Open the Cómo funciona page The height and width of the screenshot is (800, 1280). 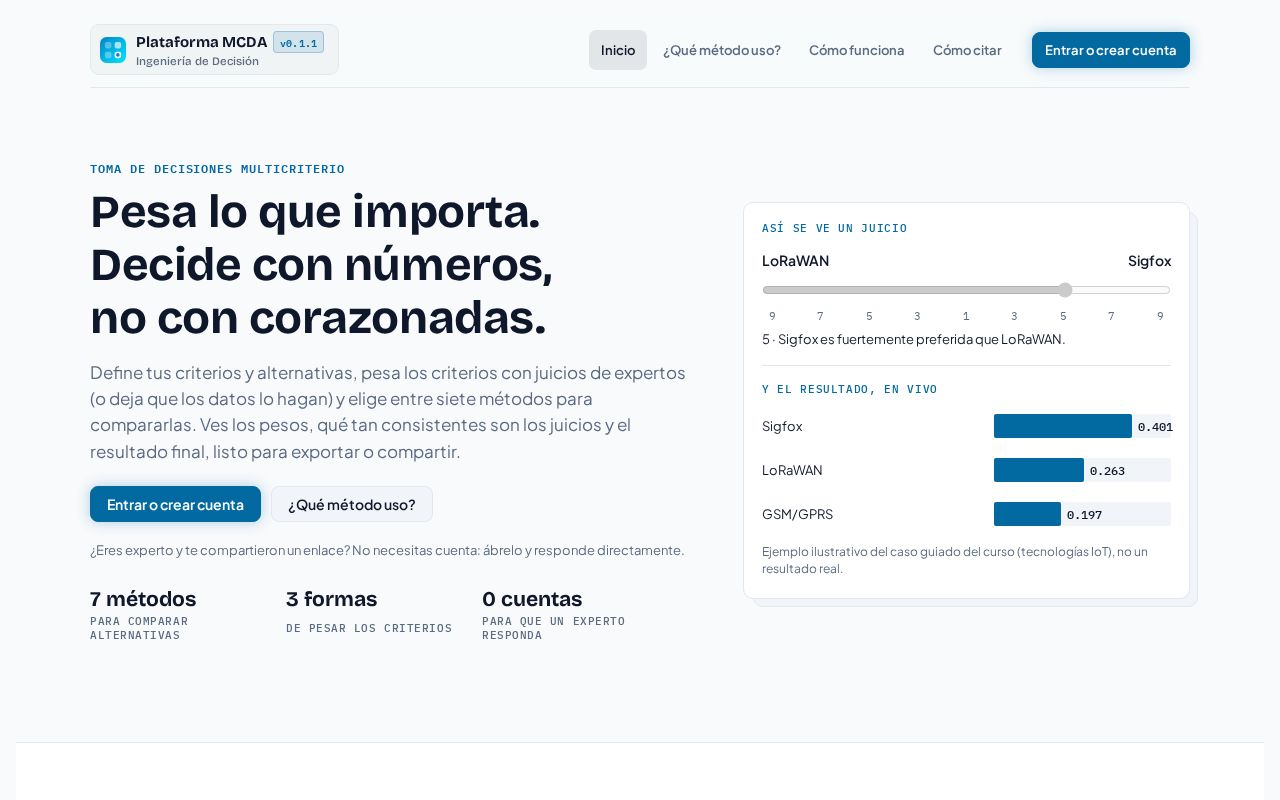857,50
